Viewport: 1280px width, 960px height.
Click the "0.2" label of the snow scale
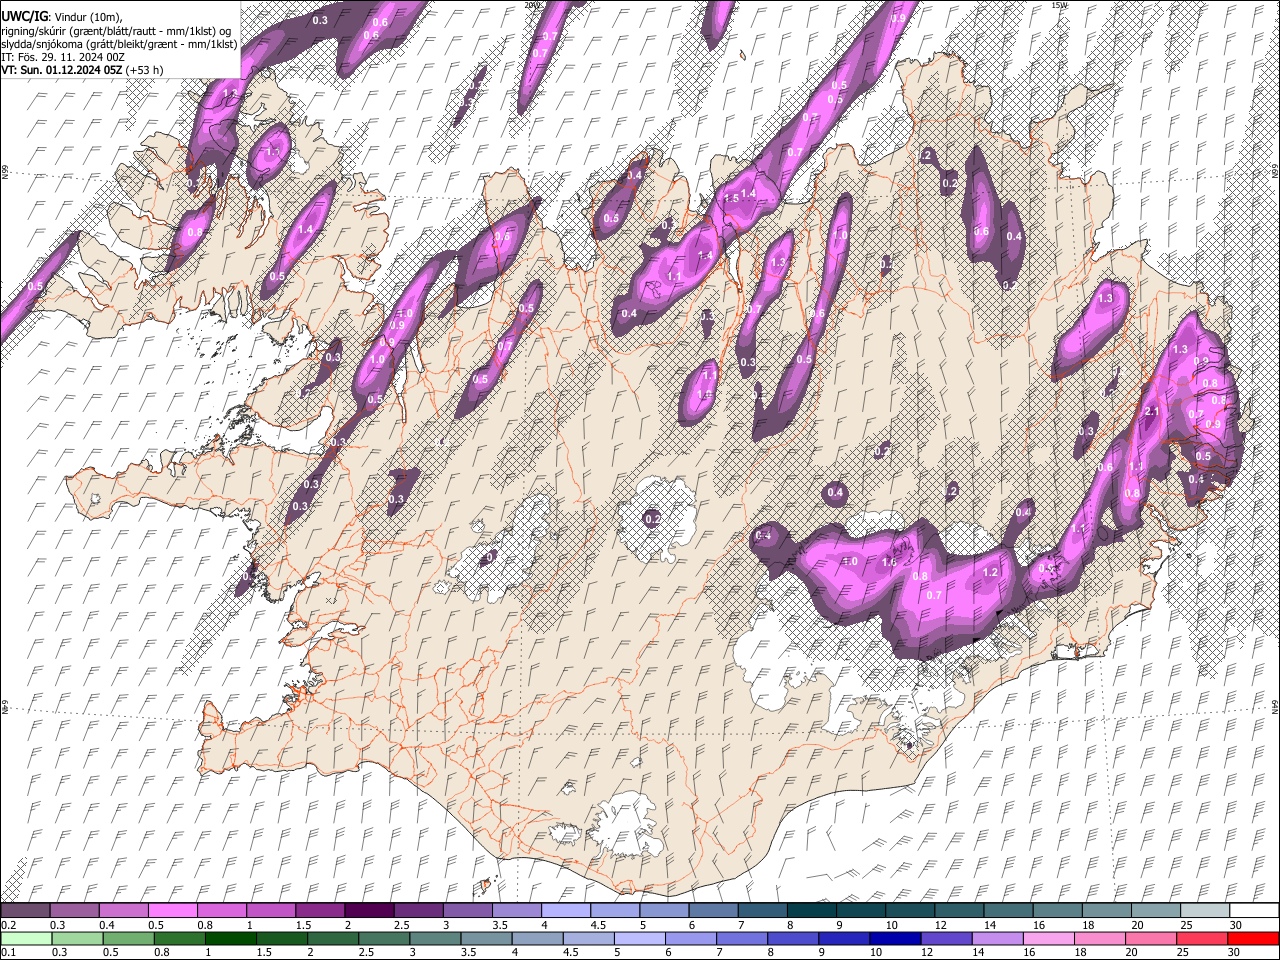pos(9,924)
